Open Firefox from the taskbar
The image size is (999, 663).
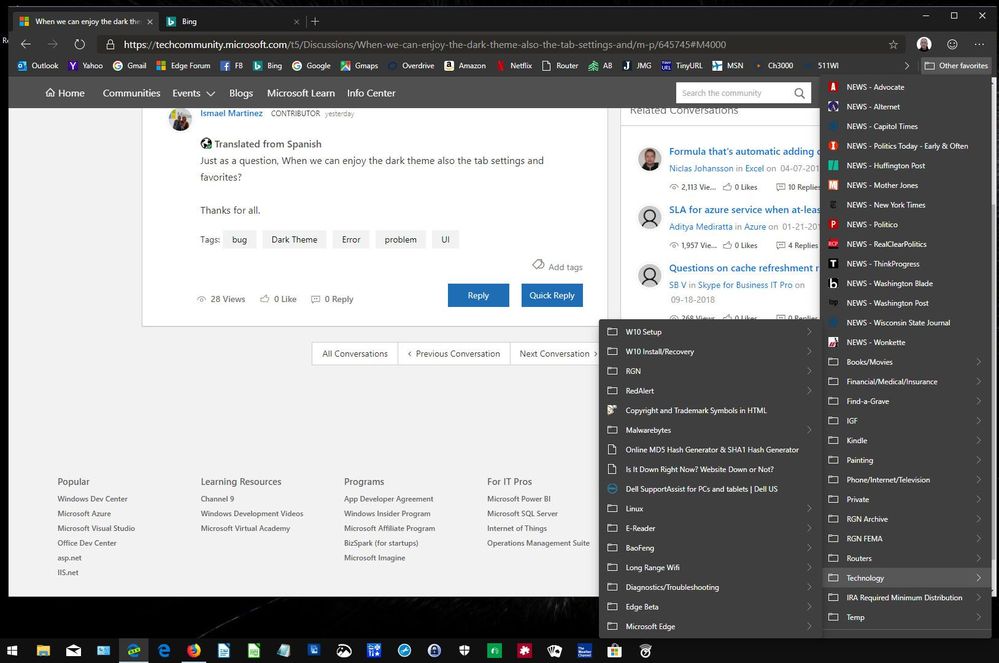click(x=193, y=650)
